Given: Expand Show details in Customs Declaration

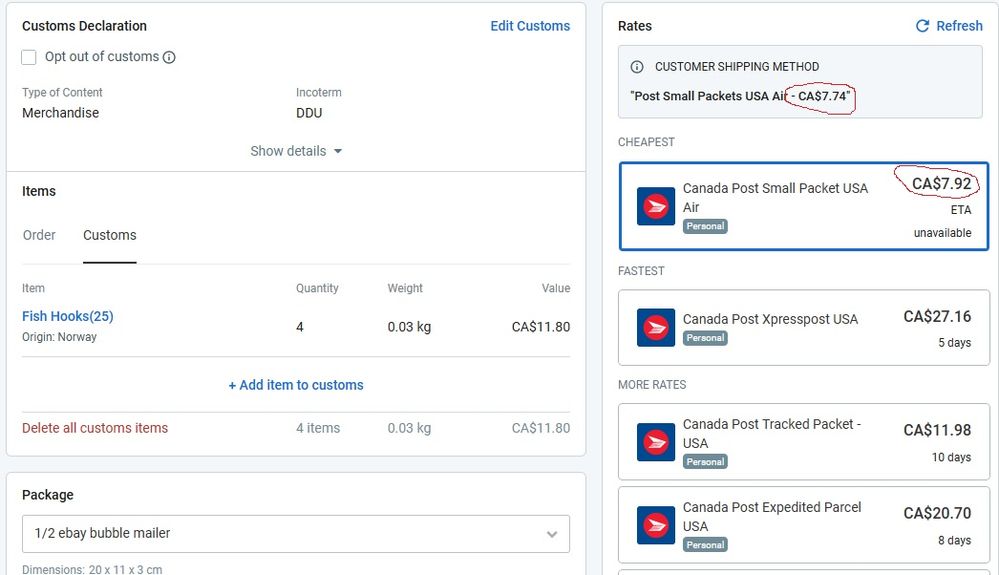Looking at the screenshot, I should (296, 151).
